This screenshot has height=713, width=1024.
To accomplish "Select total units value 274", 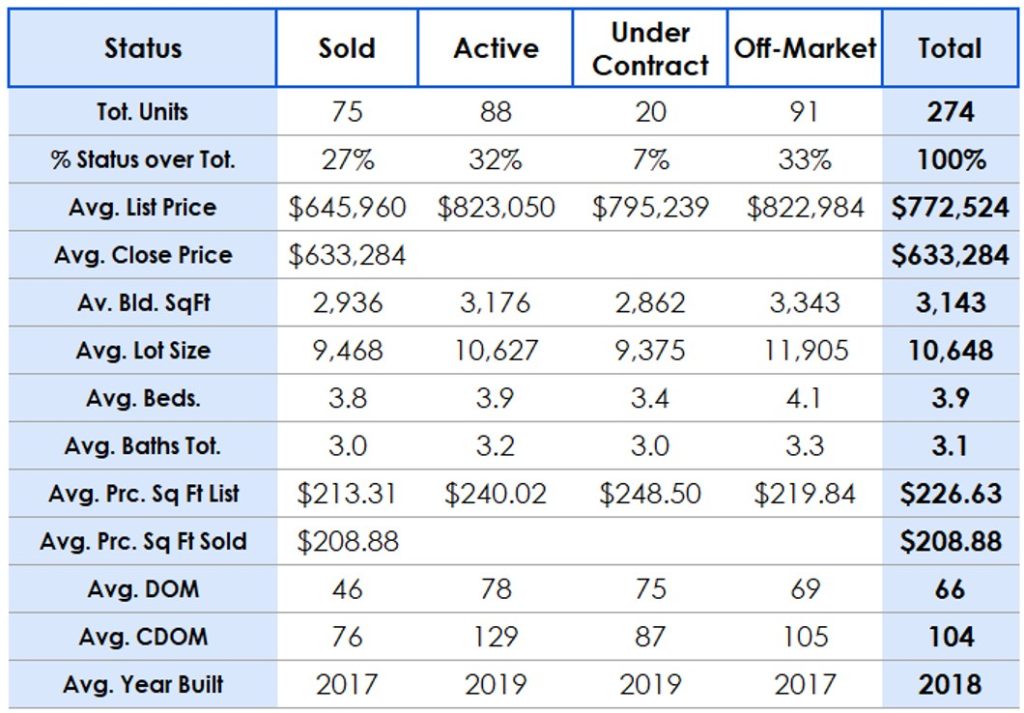I will pos(950,112).
